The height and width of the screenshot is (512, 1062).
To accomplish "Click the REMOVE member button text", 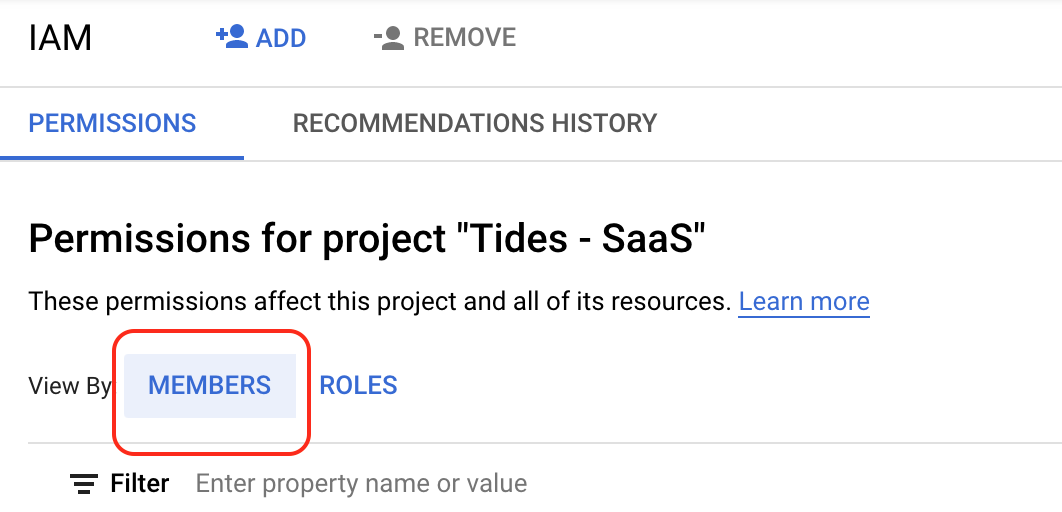I will coord(465,37).
